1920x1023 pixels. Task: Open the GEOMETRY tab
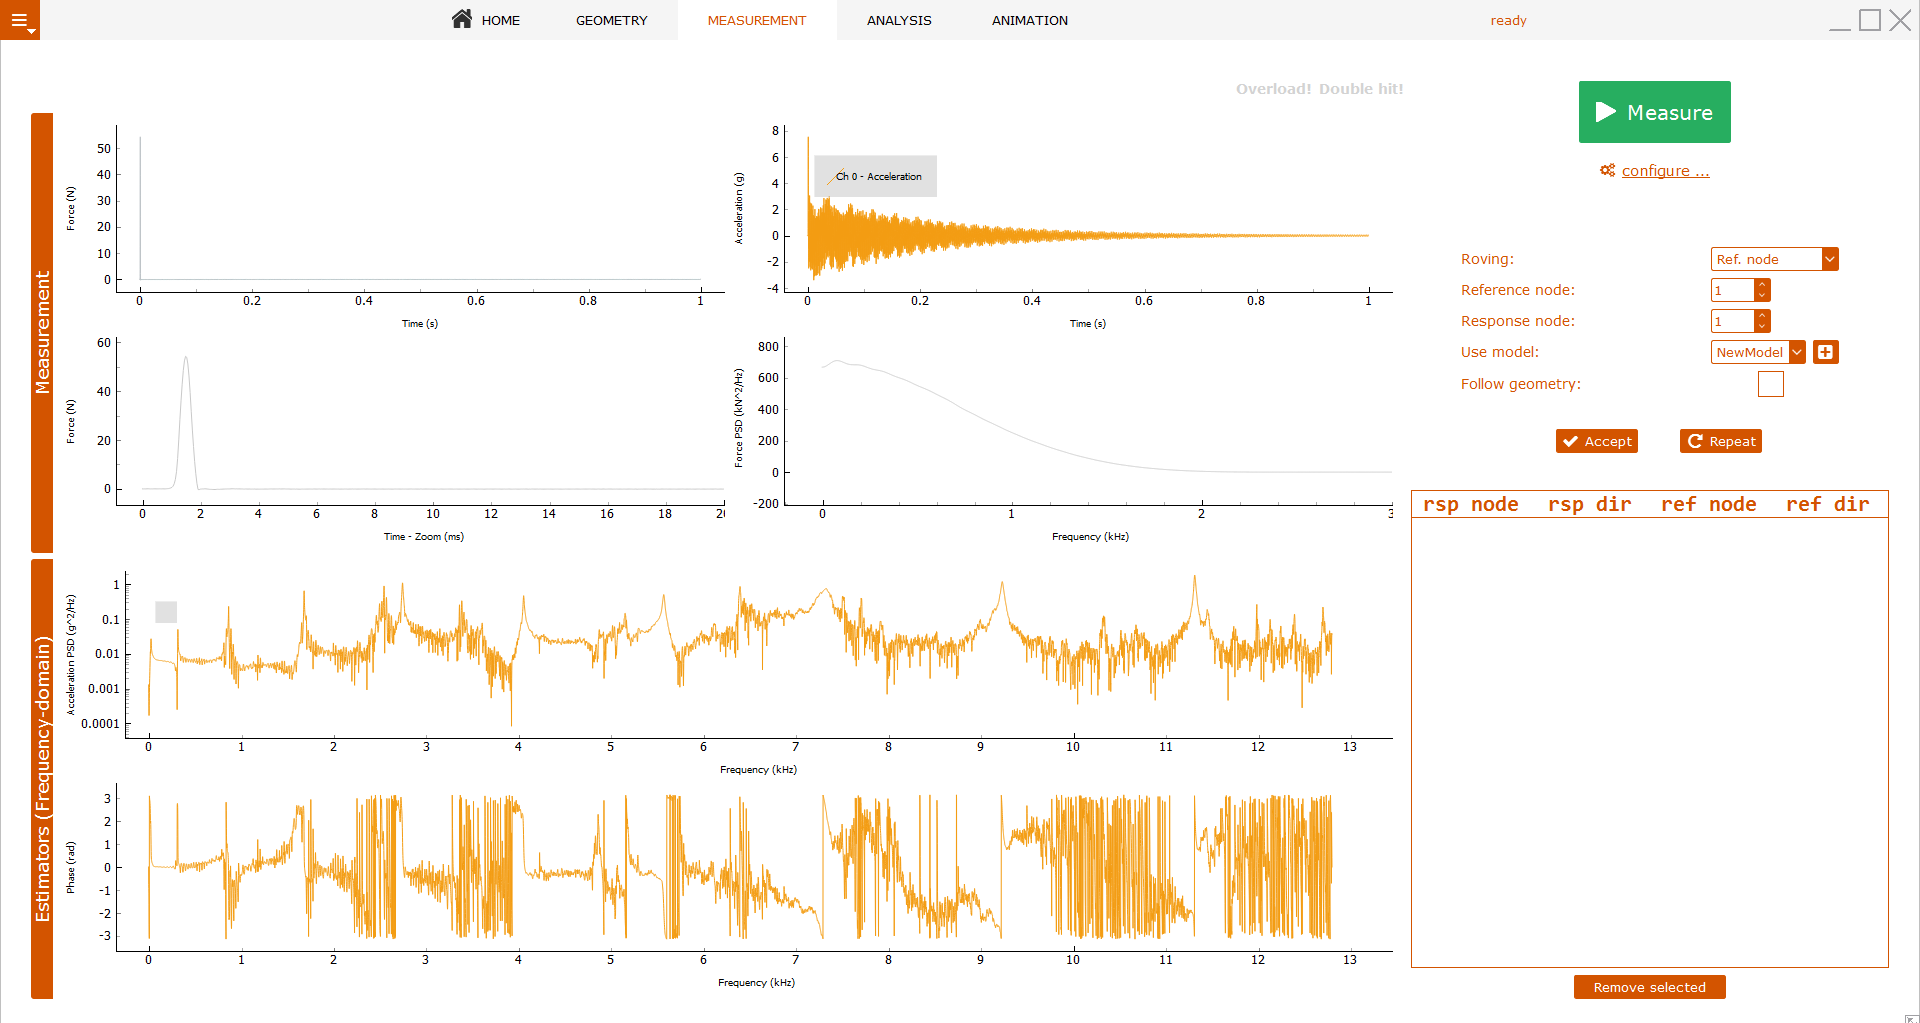pos(611,20)
